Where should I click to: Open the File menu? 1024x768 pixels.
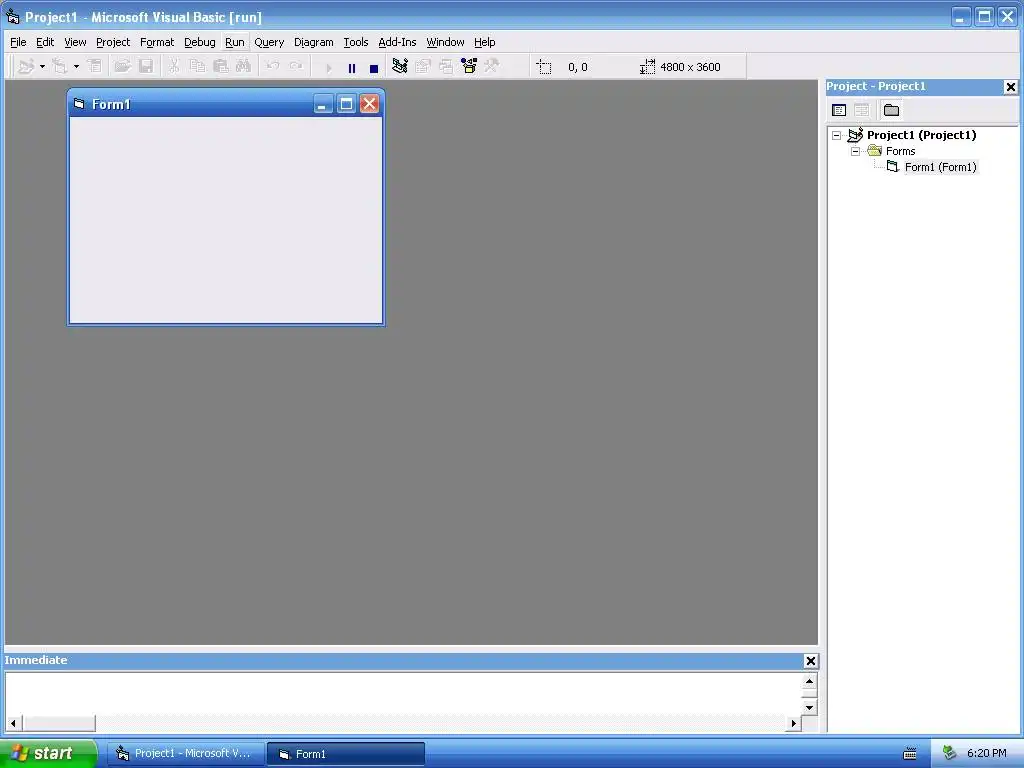click(18, 42)
